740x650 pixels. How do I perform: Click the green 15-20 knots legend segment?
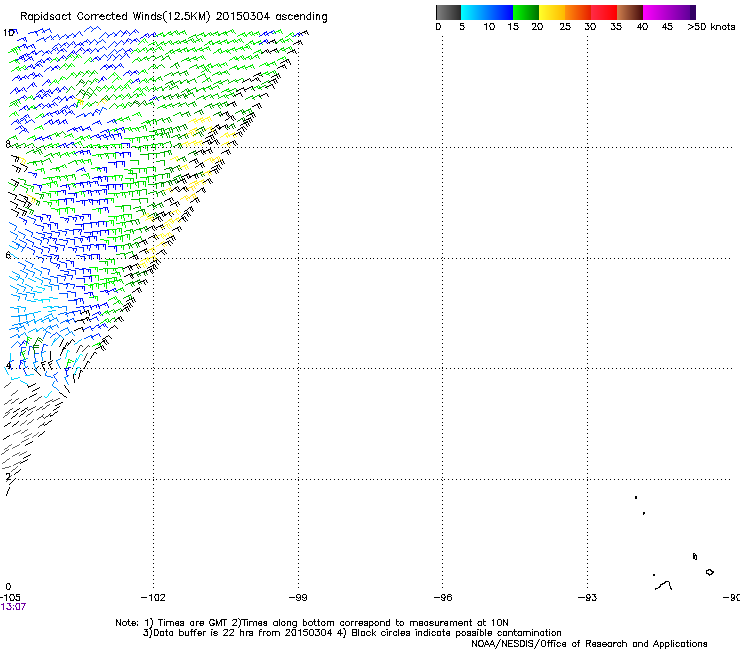click(x=526, y=12)
